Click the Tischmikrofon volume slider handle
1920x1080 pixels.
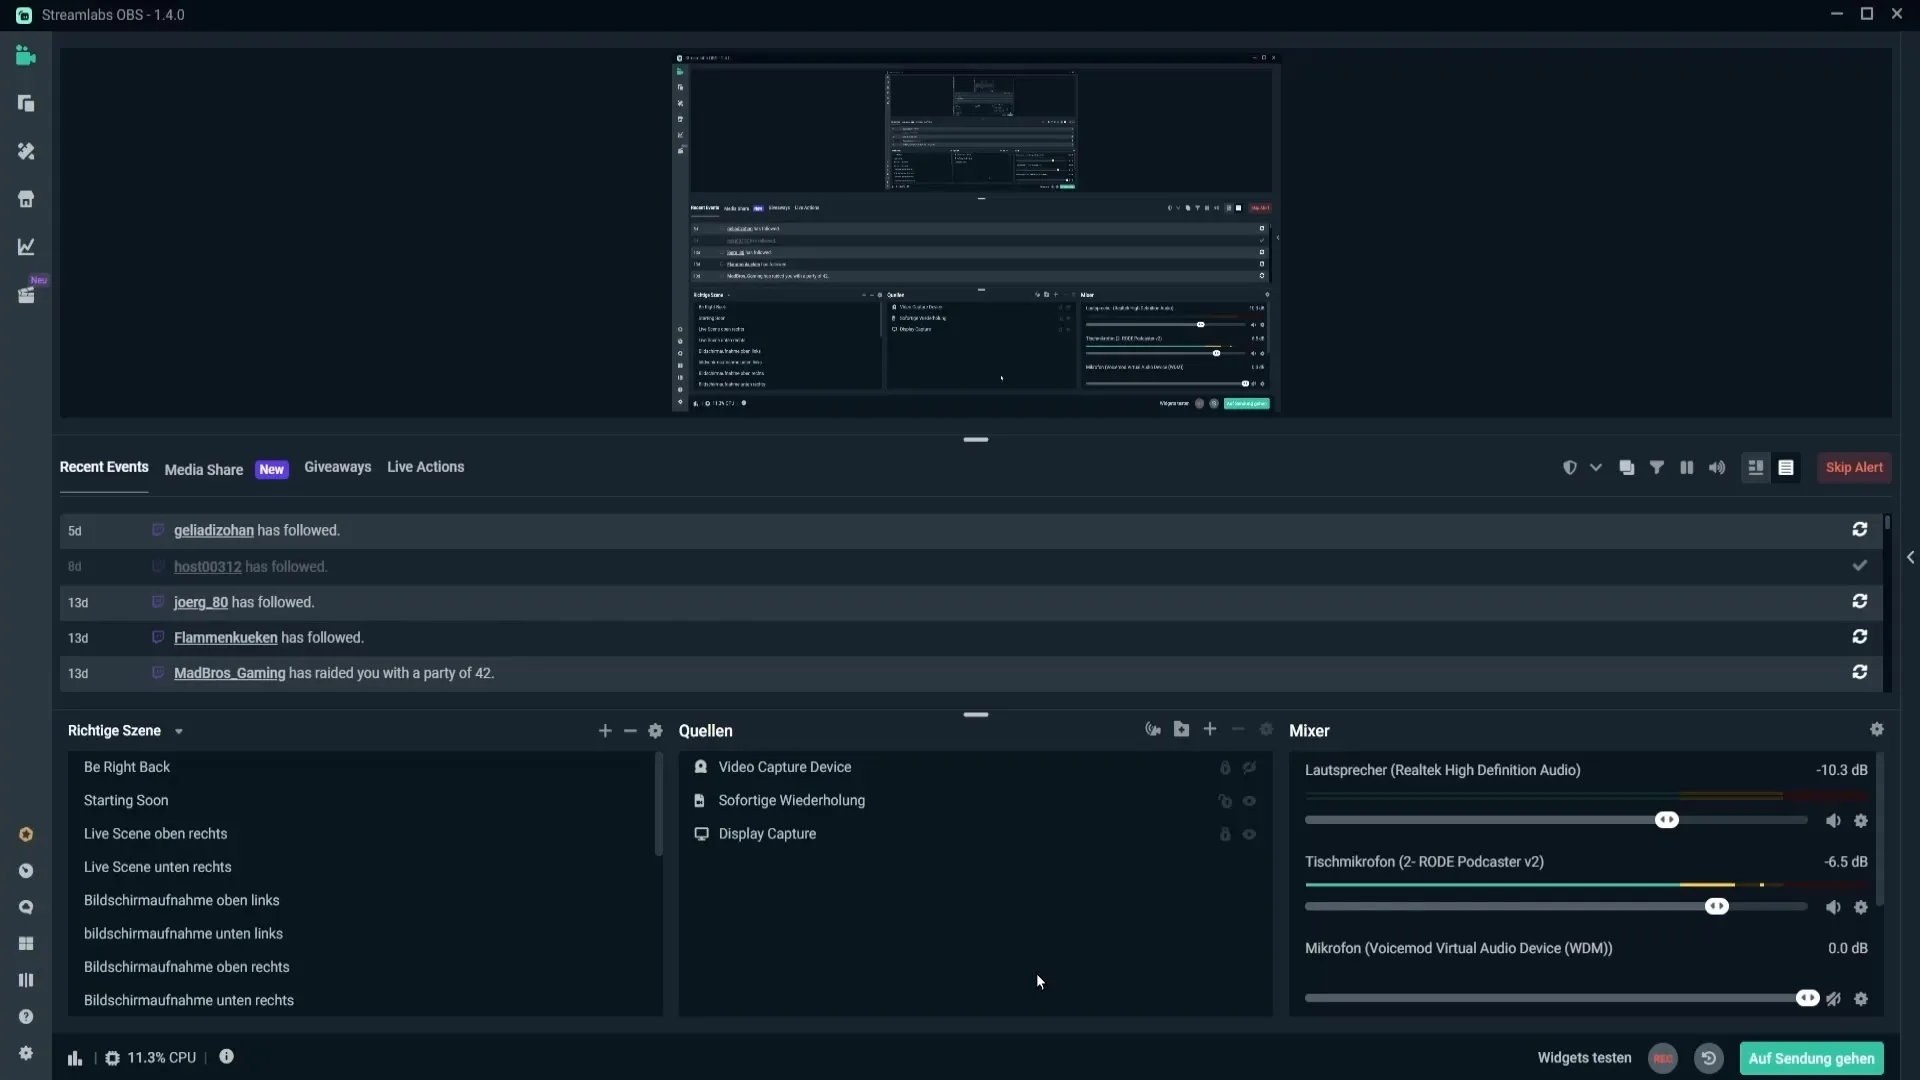click(x=1717, y=907)
